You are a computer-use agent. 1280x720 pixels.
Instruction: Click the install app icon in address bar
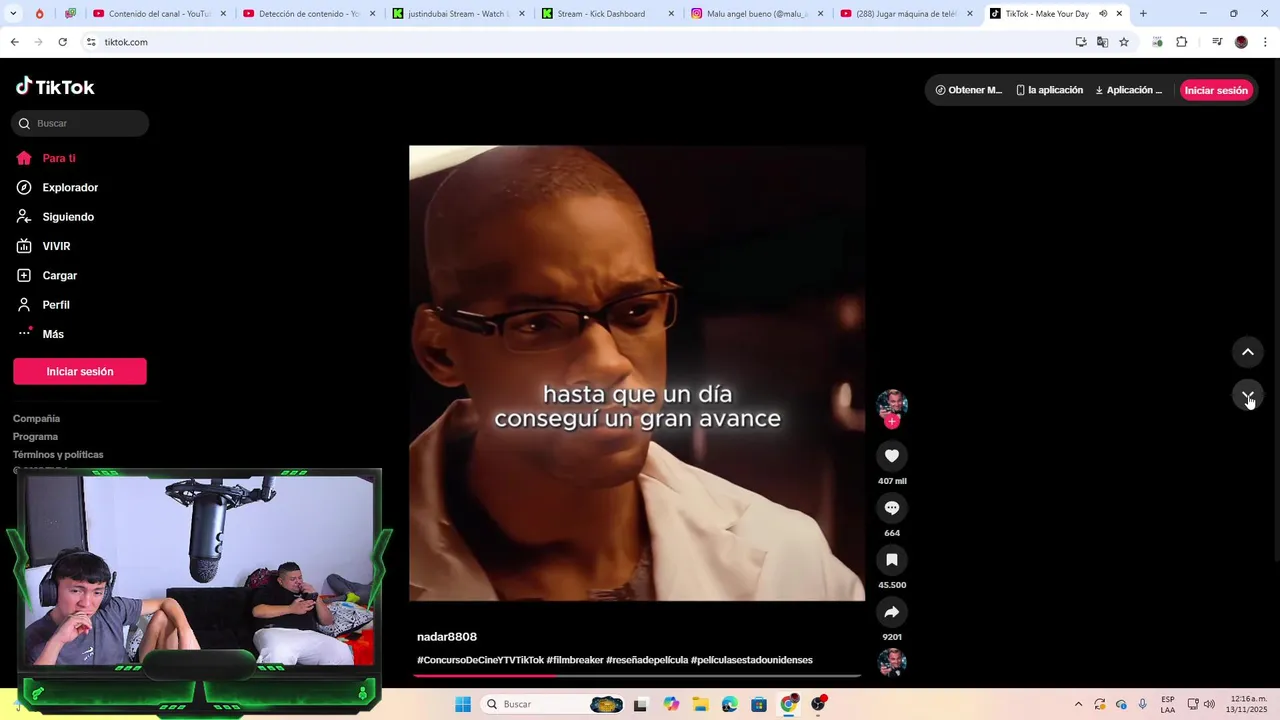(1081, 42)
